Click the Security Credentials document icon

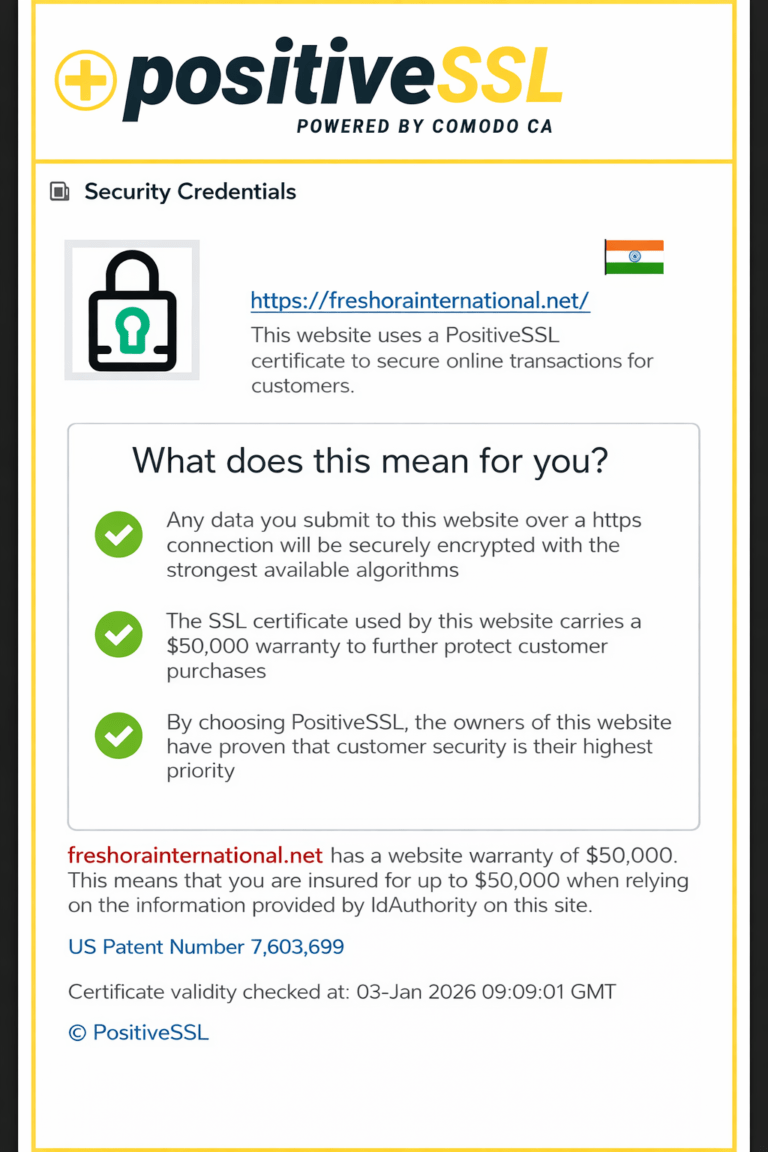60,191
